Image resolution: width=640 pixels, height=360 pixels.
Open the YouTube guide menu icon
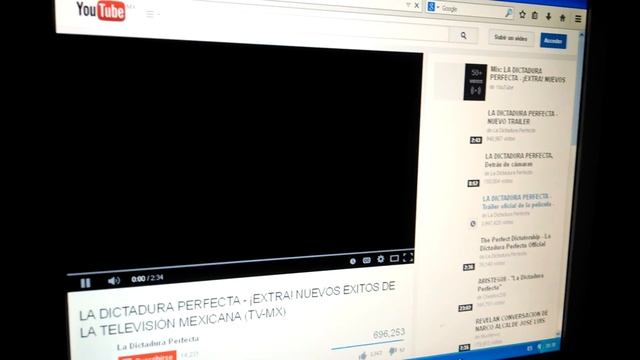[150, 14]
